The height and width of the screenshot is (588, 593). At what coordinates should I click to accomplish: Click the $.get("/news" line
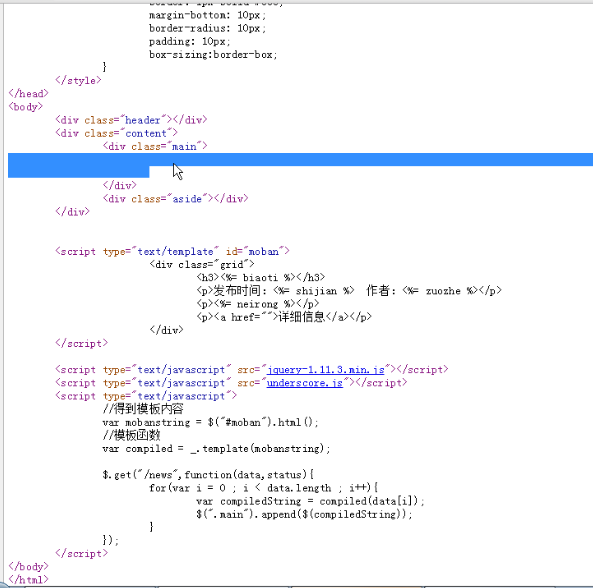[208, 475]
